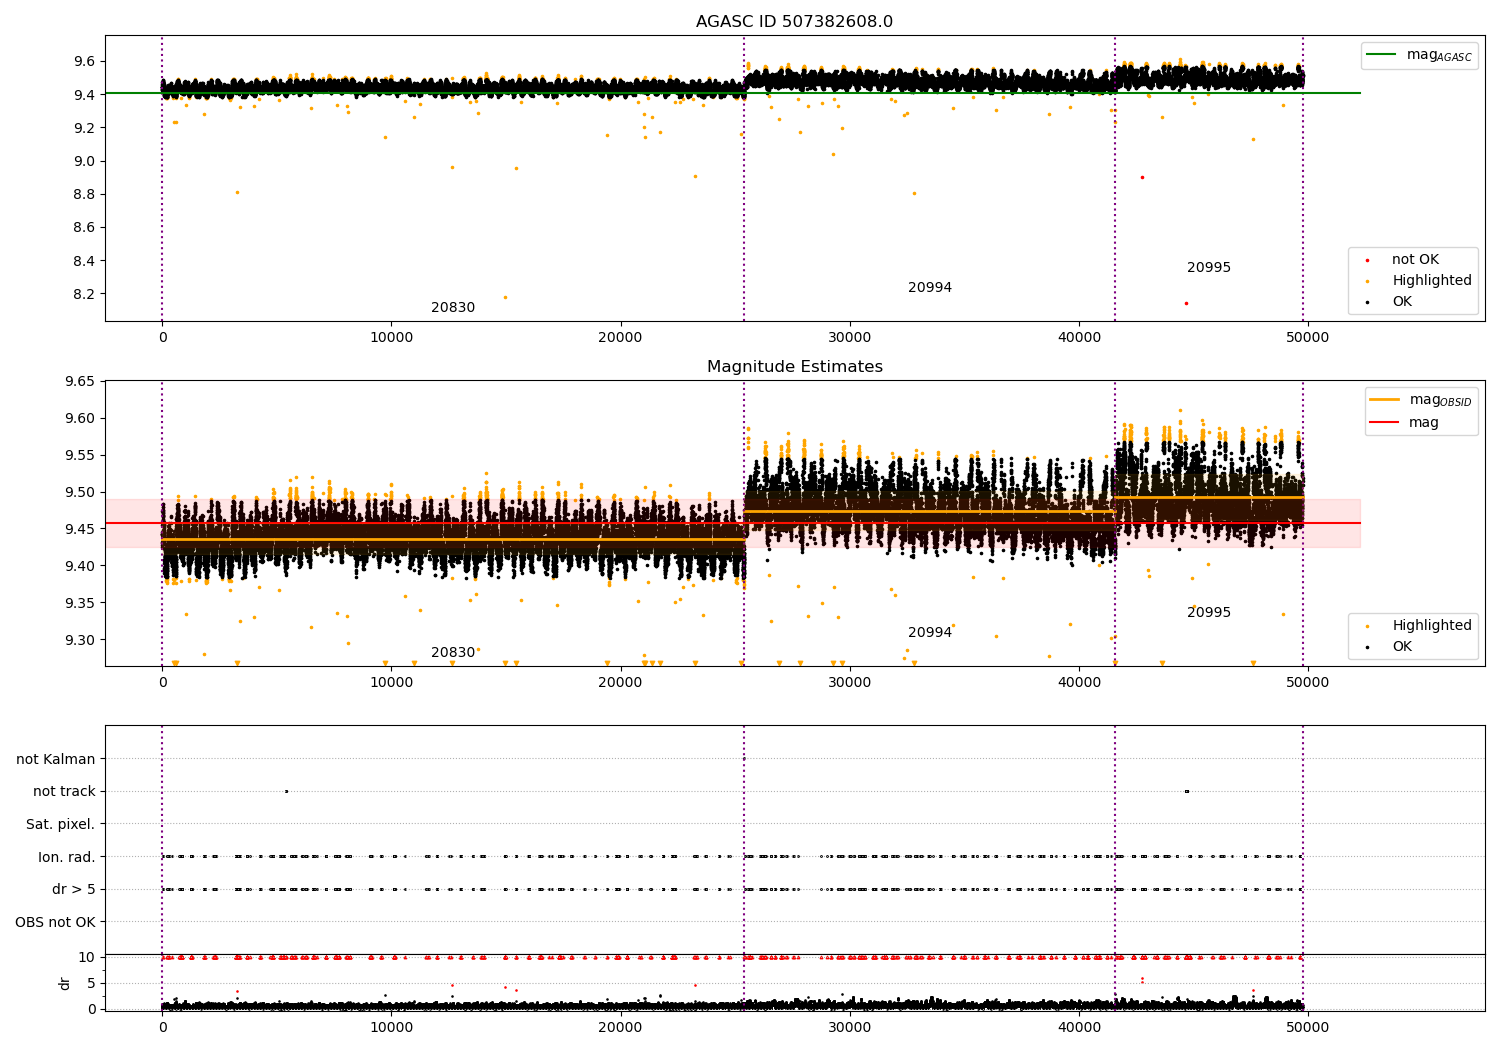1500x1050 pixels.
Task: Click 'OK' in the top plot legend
Action: 1402,302
